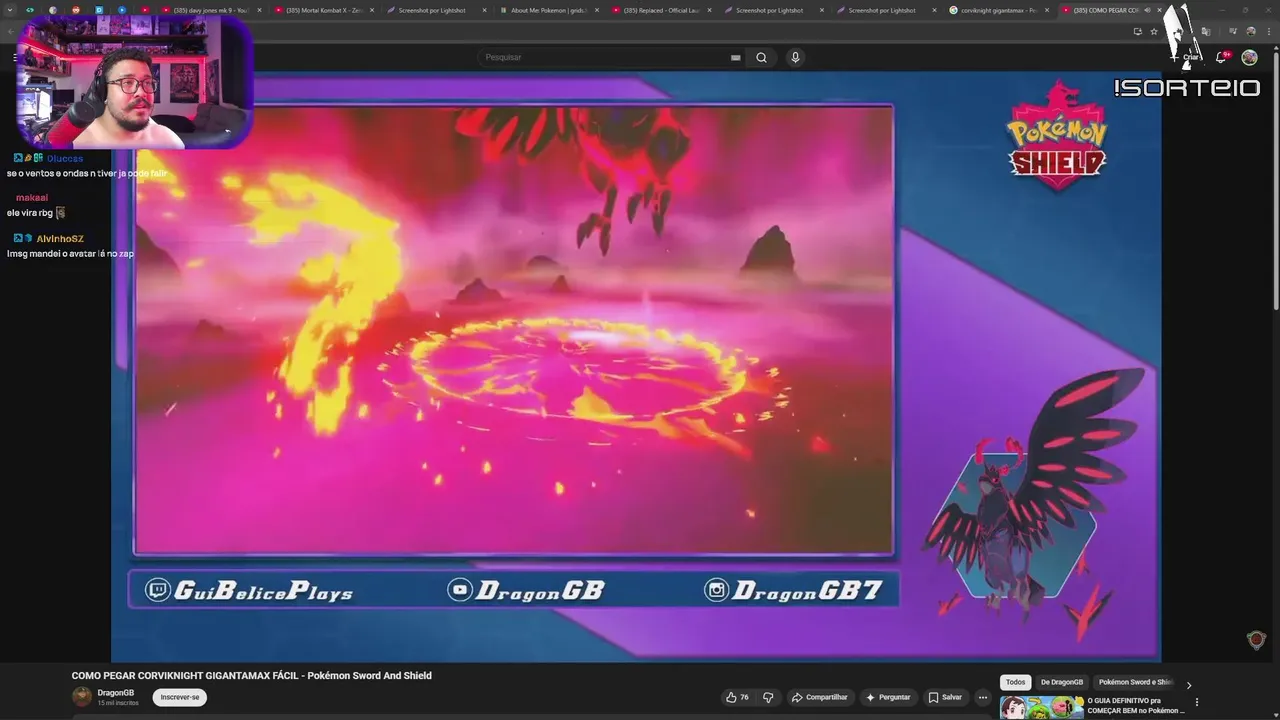The width and height of the screenshot is (1280, 720).
Task: Open Chrome tab search dropdown arrow
Action: coord(11,10)
